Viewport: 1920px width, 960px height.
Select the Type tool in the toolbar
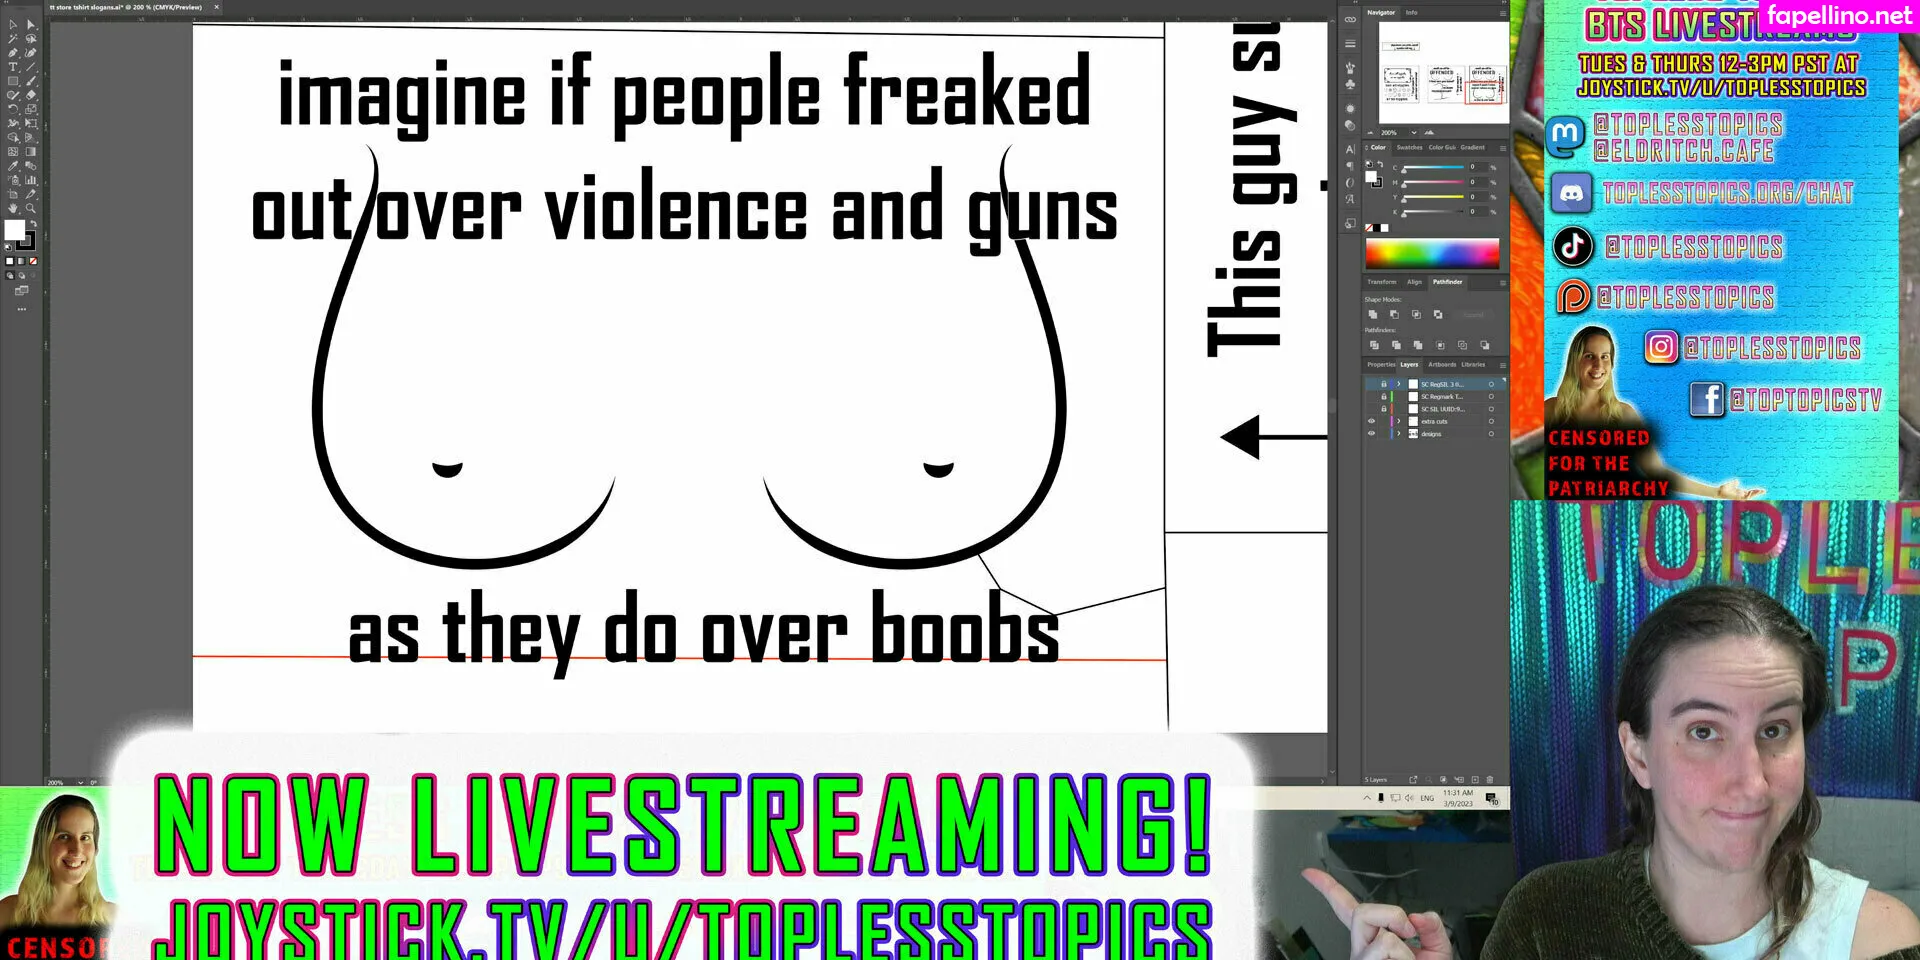(13, 67)
